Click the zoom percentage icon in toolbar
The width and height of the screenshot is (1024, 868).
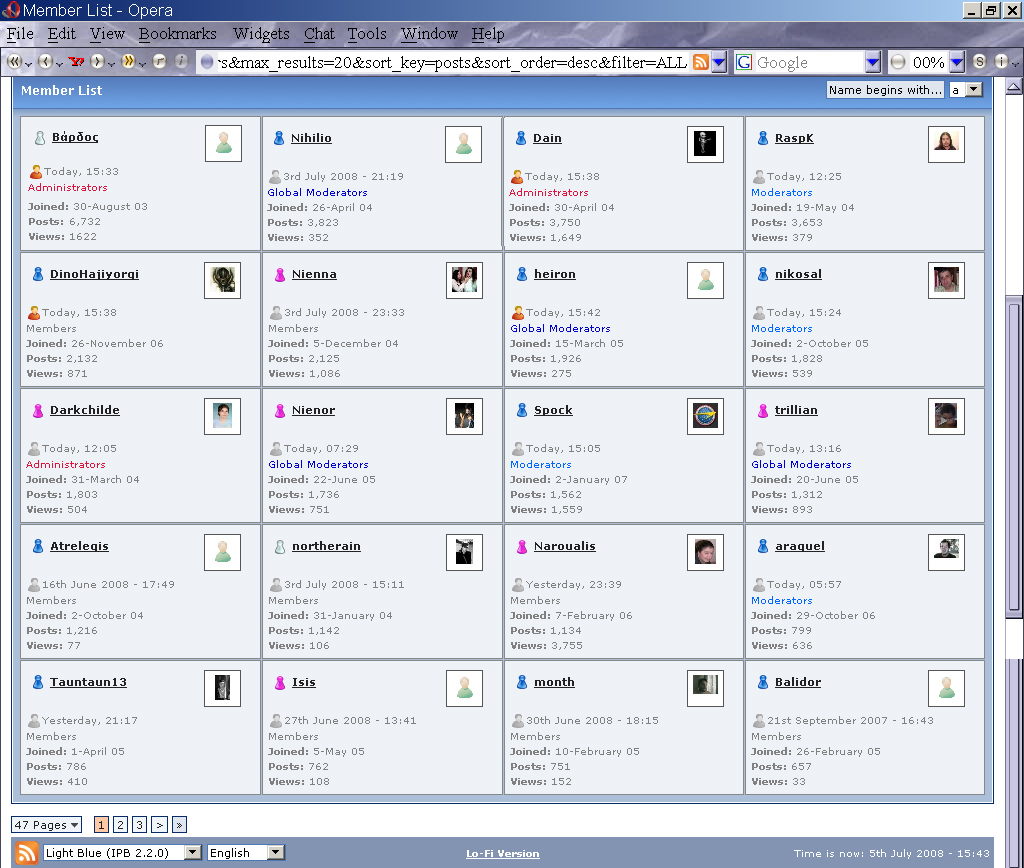pos(898,62)
